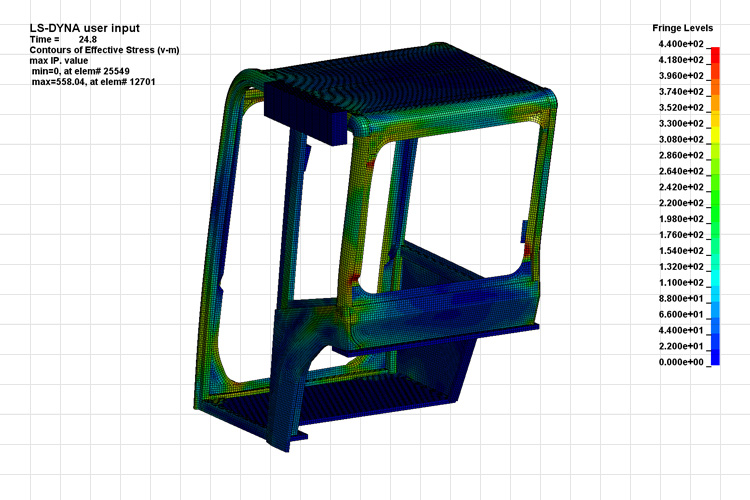Select the 2.860e+02 fringe value
Image resolution: width=750 pixels, height=500 pixels.
click(x=681, y=155)
